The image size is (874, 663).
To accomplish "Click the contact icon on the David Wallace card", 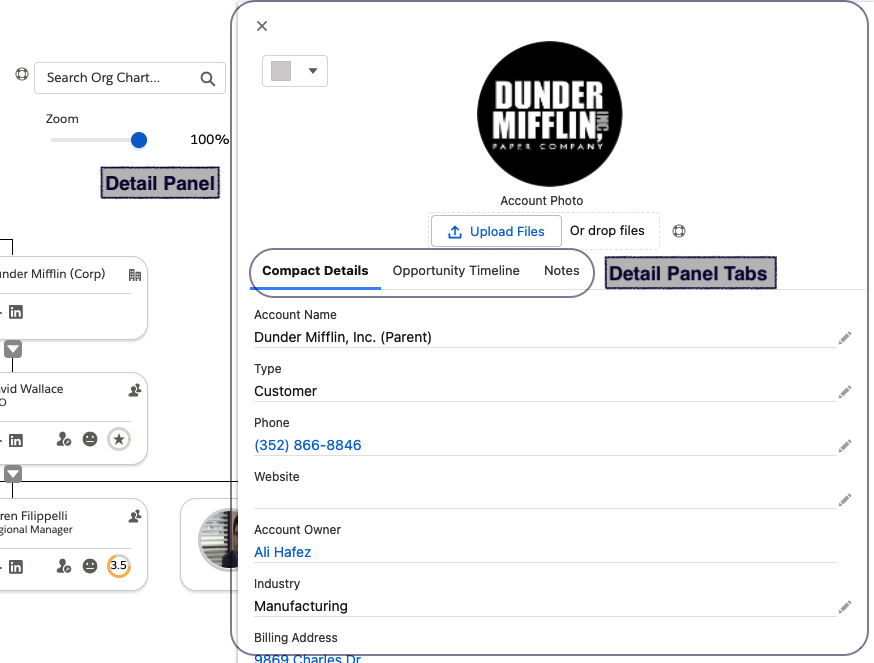I will pyautogui.click(x=135, y=390).
